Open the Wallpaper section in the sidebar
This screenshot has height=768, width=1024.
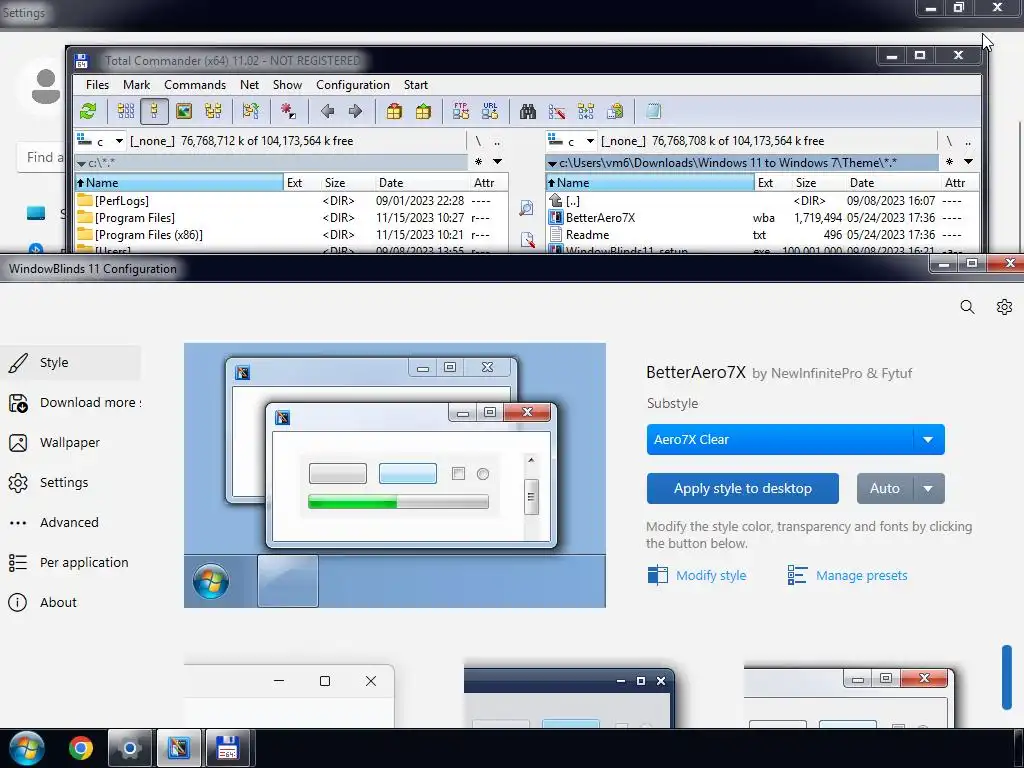click(70, 443)
